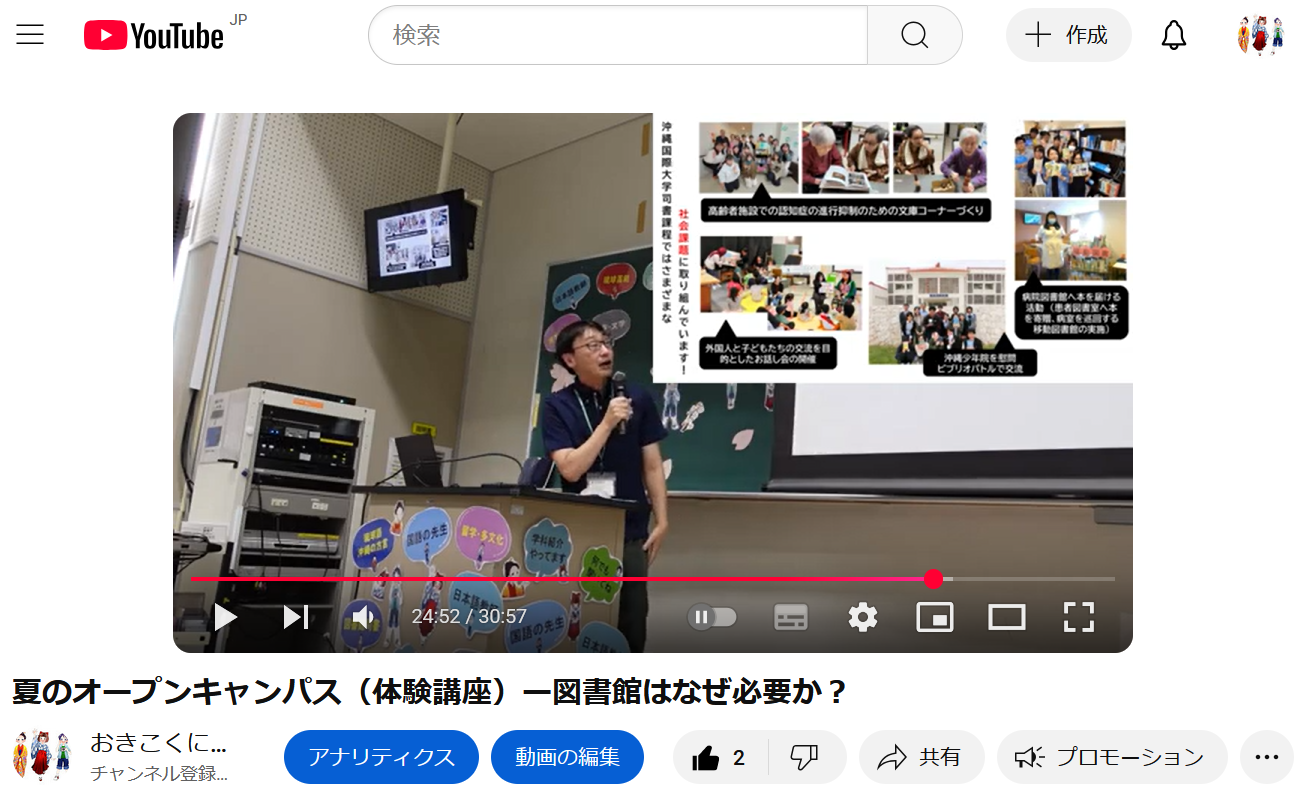The height and width of the screenshot is (801, 1305).
Task: Click the magnifying glass search button
Action: pyautogui.click(x=914, y=36)
